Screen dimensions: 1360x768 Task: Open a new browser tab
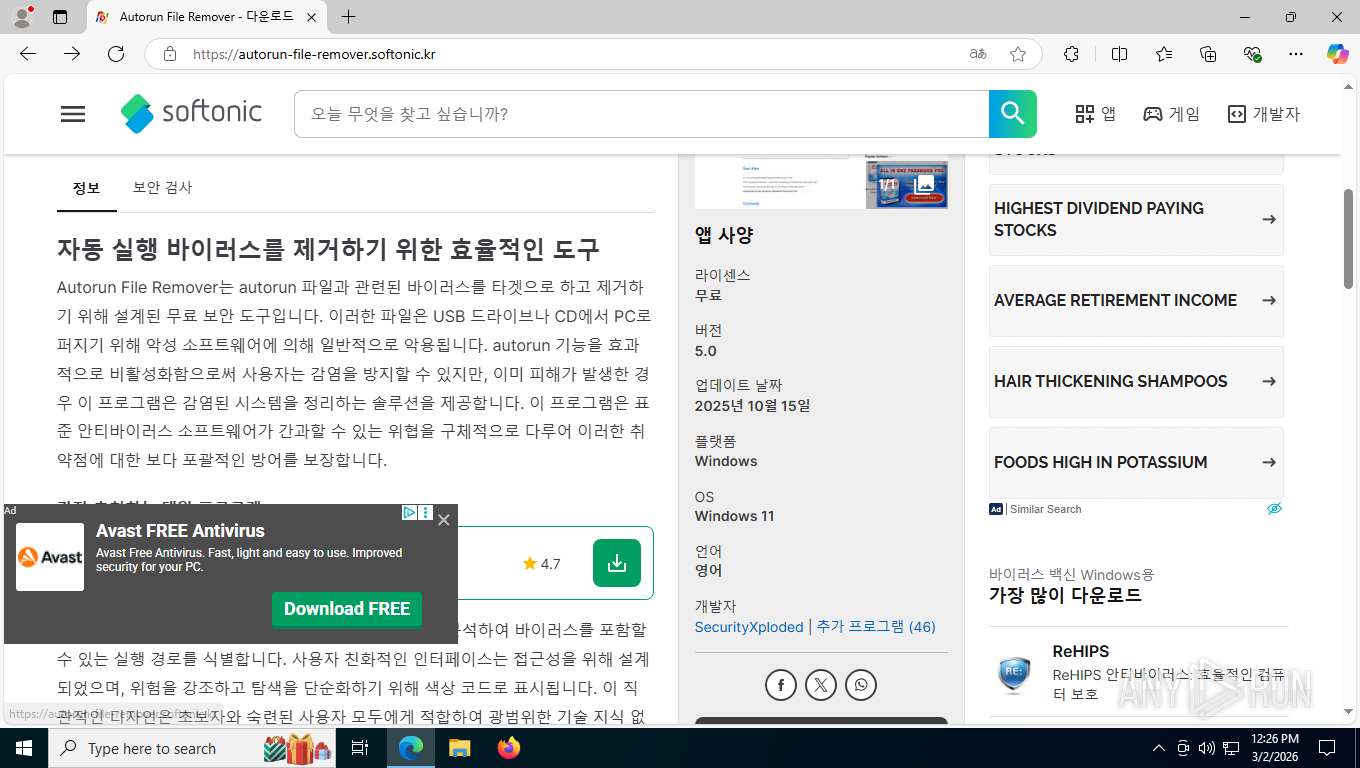pyautogui.click(x=348, y=17)
